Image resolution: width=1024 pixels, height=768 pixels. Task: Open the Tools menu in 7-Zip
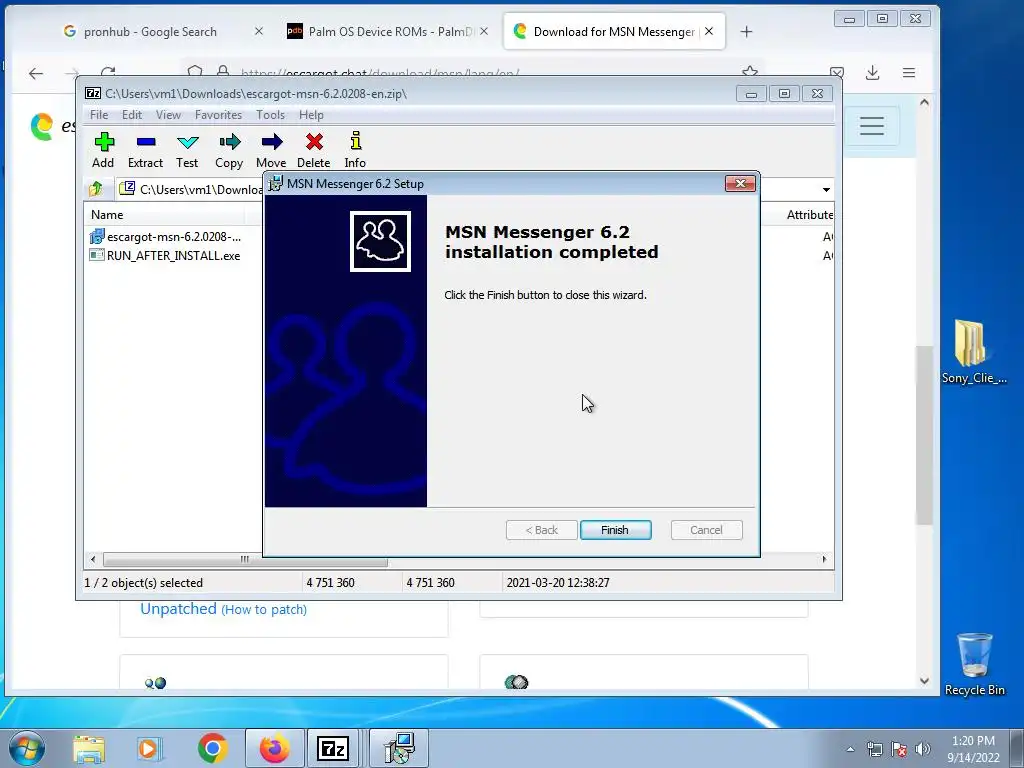[x=270, y=115]
